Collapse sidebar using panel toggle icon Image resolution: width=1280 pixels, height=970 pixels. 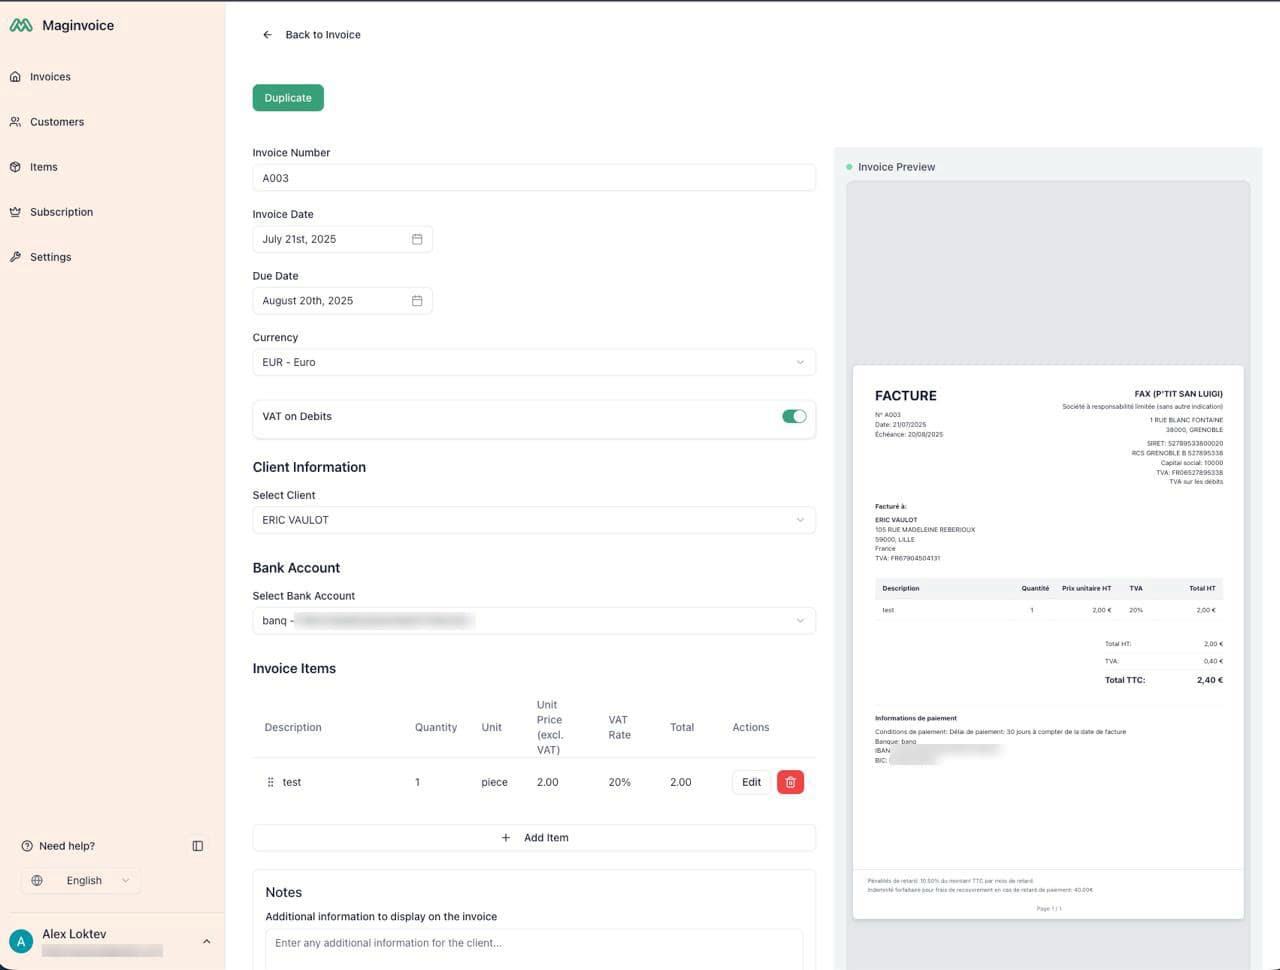[x=198, y=846]
